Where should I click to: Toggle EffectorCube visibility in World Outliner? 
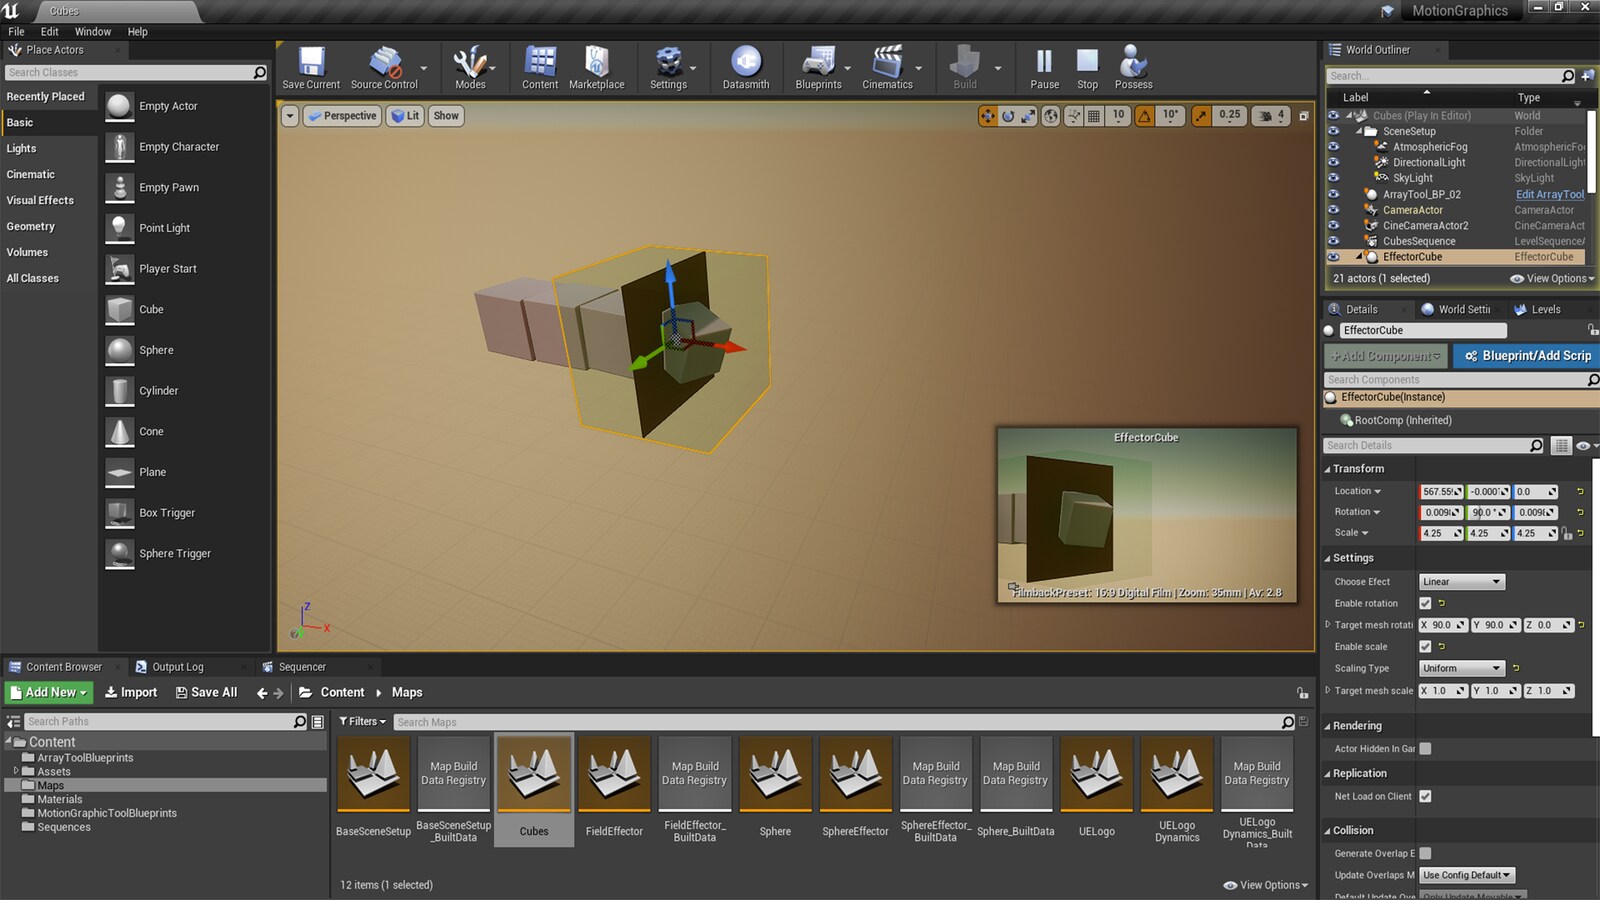tap(1334, 257)
